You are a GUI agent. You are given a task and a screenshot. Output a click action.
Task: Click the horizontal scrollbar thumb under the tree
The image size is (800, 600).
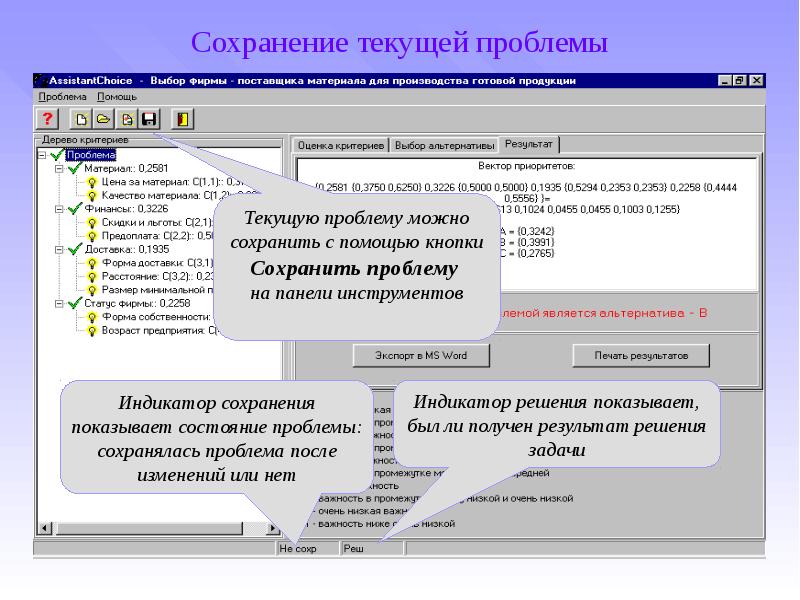pyautogui.click(x=149, y=528)
